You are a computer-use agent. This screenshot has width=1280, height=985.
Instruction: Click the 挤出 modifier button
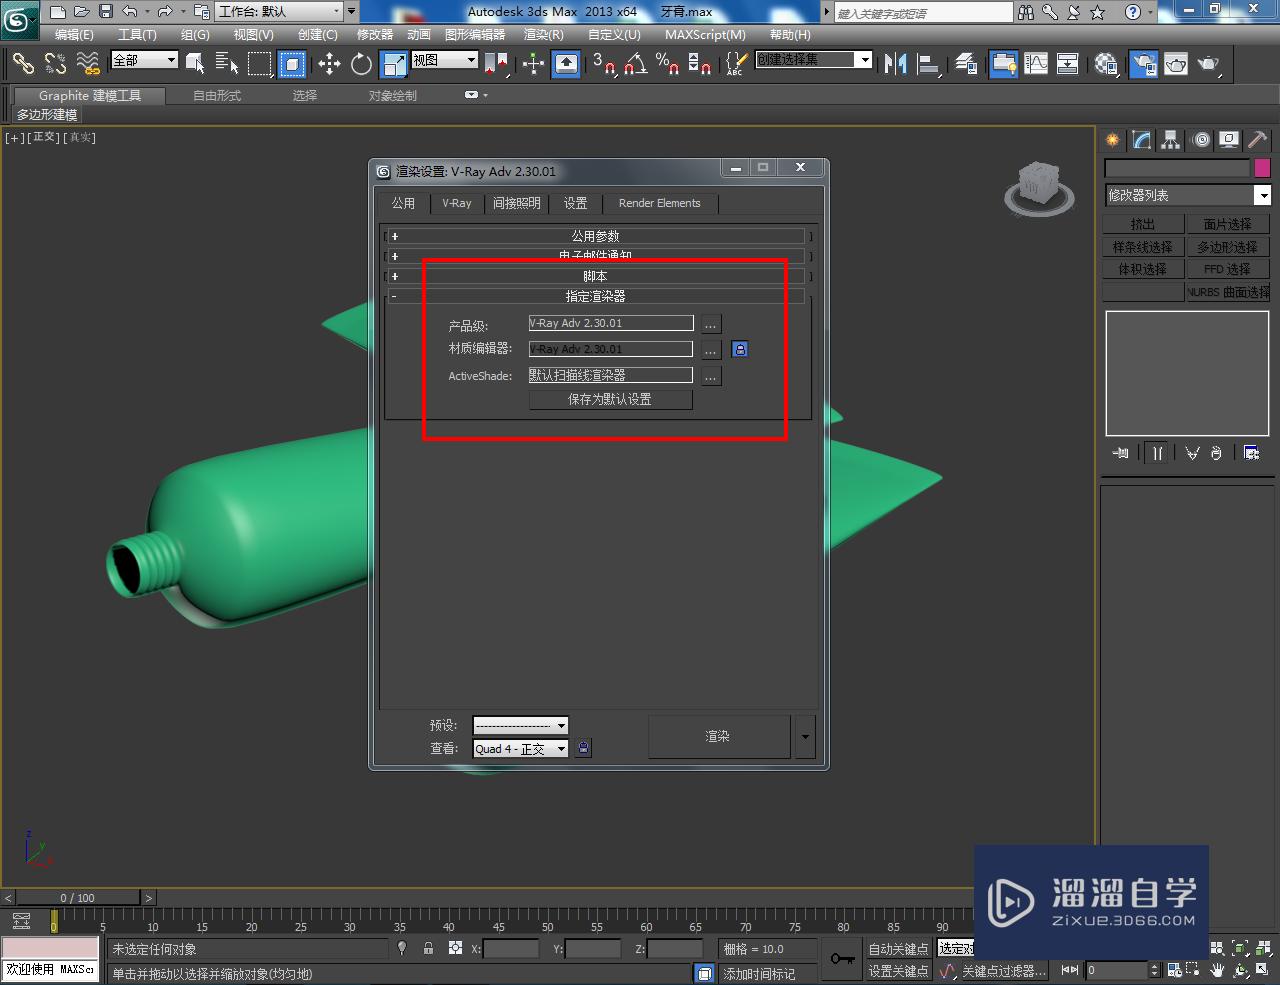[1143, 224]
